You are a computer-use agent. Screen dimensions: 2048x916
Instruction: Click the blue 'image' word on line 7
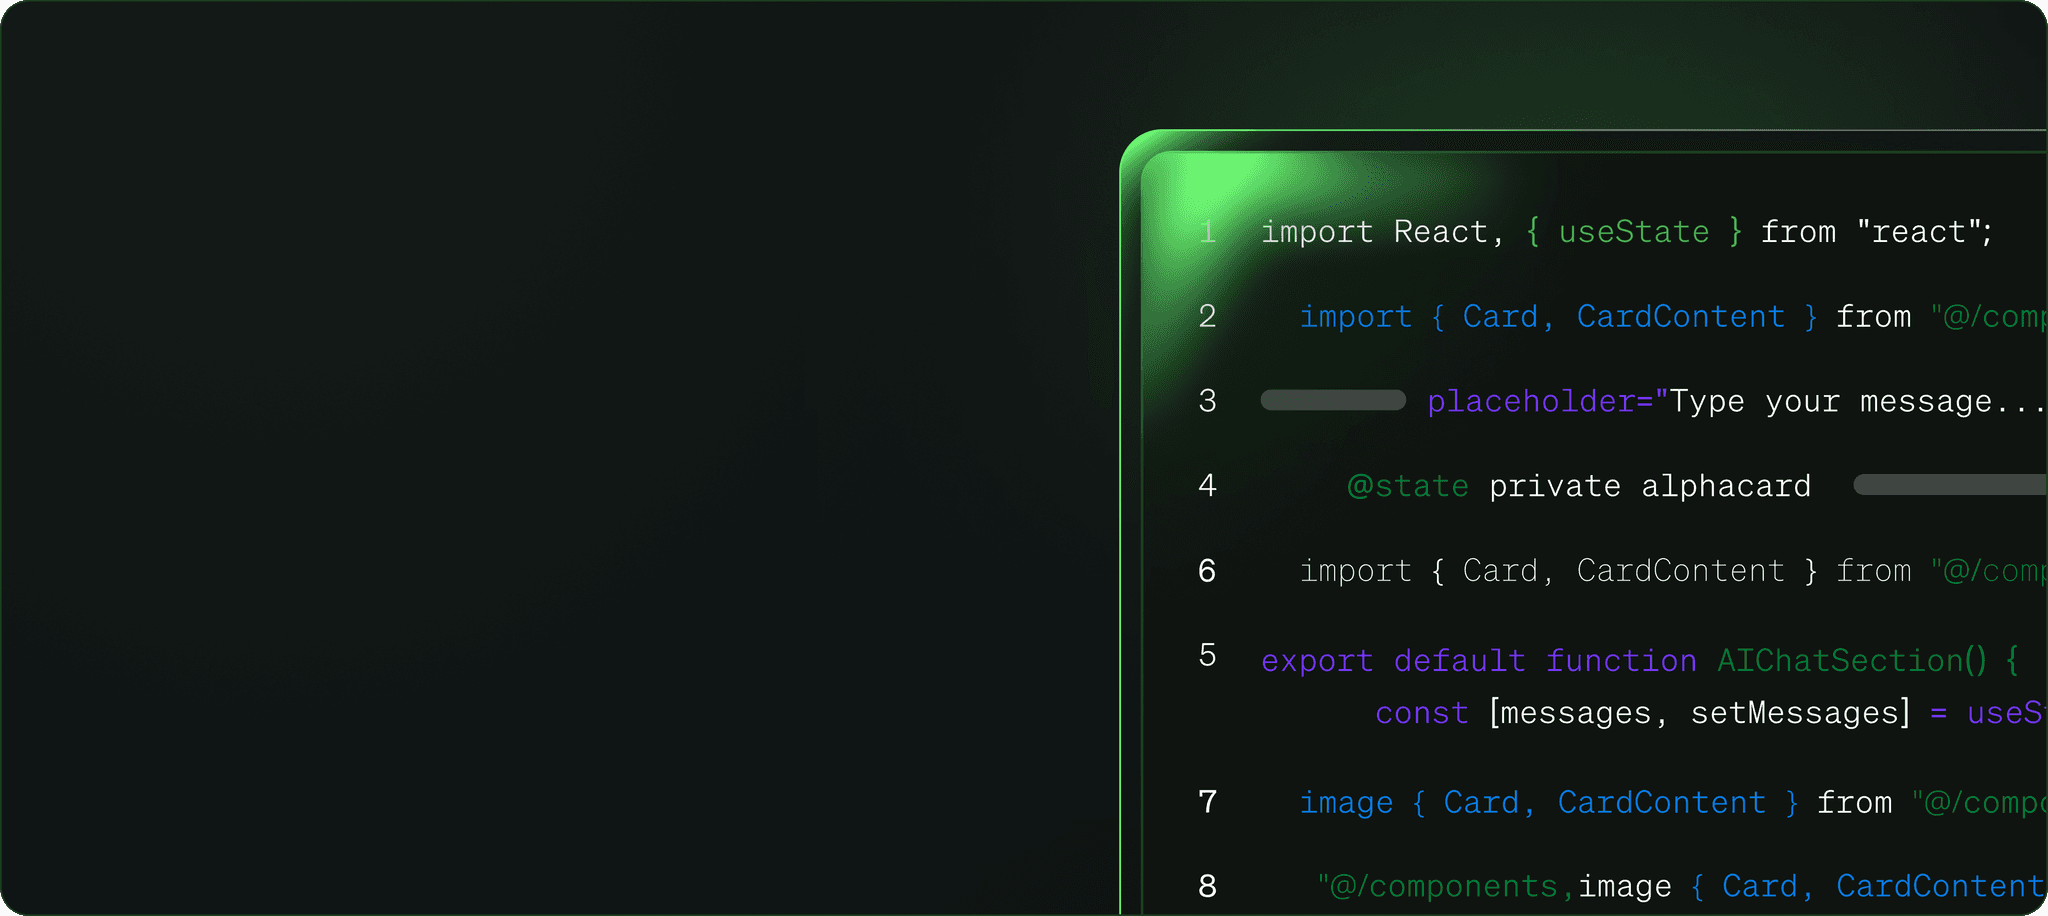click(1346, 803)
